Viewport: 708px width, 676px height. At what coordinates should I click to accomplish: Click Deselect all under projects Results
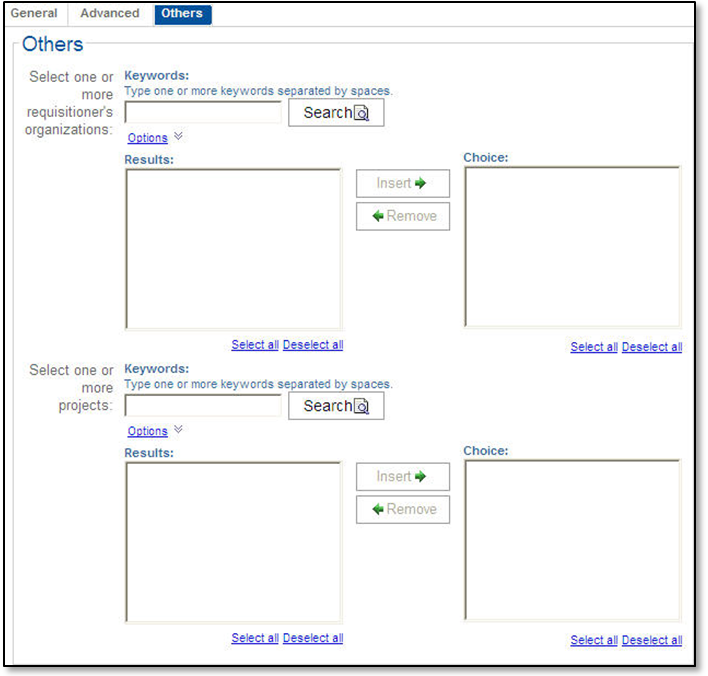point(313,638)
